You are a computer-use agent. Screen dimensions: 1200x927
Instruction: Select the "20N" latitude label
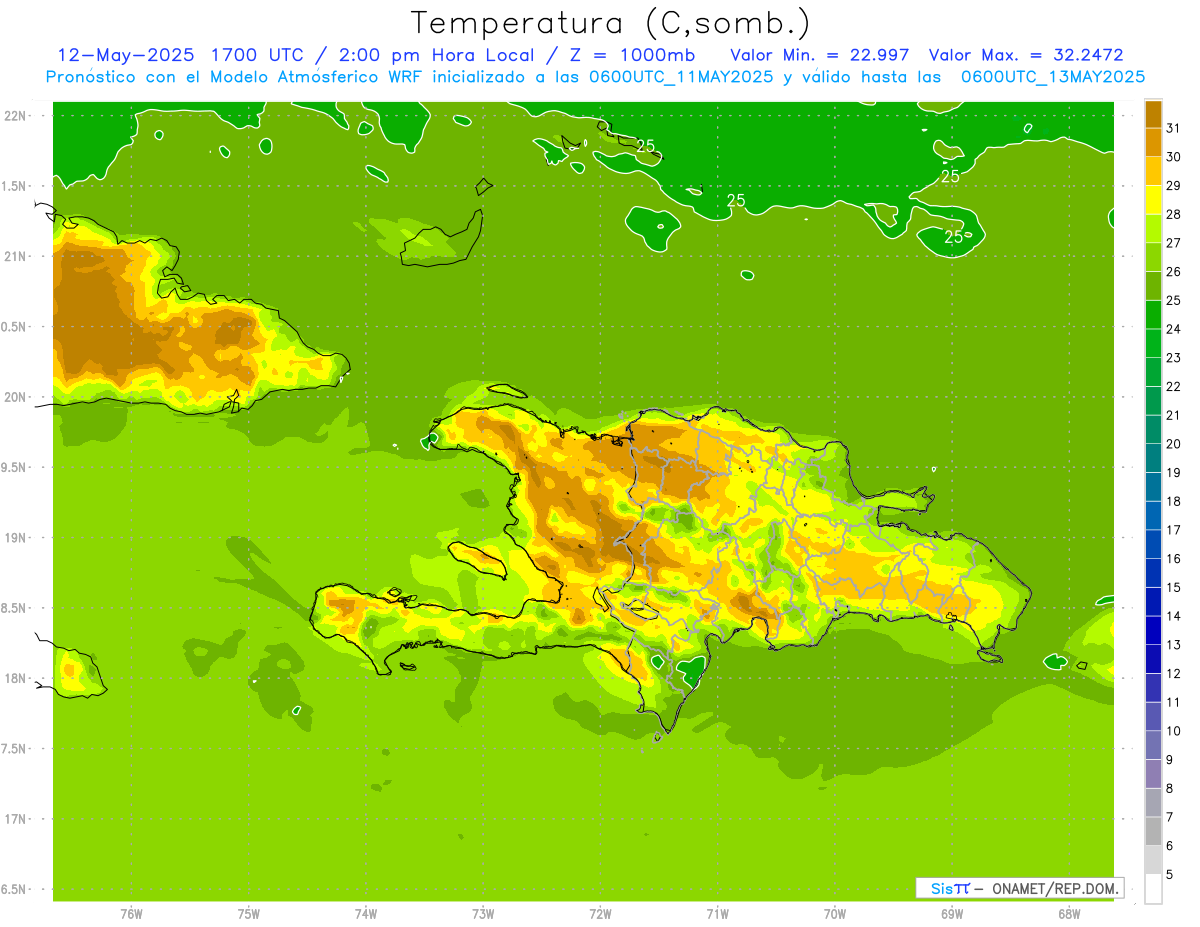15,397
